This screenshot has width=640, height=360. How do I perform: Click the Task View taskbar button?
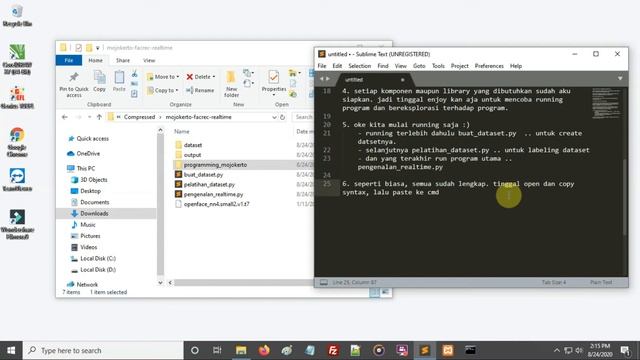click(217, 350)
